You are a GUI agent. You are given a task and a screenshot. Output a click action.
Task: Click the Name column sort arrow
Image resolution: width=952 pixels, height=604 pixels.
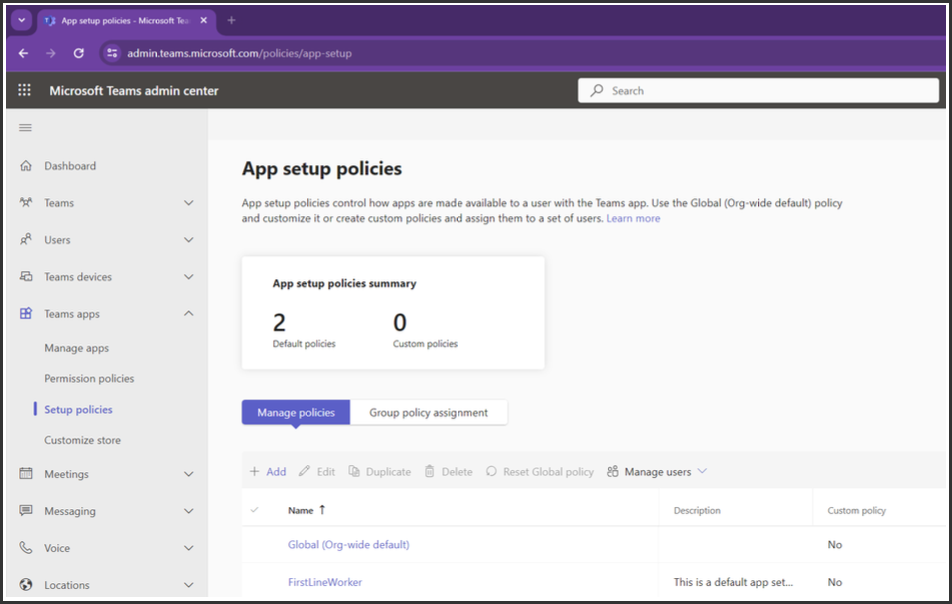322,510
